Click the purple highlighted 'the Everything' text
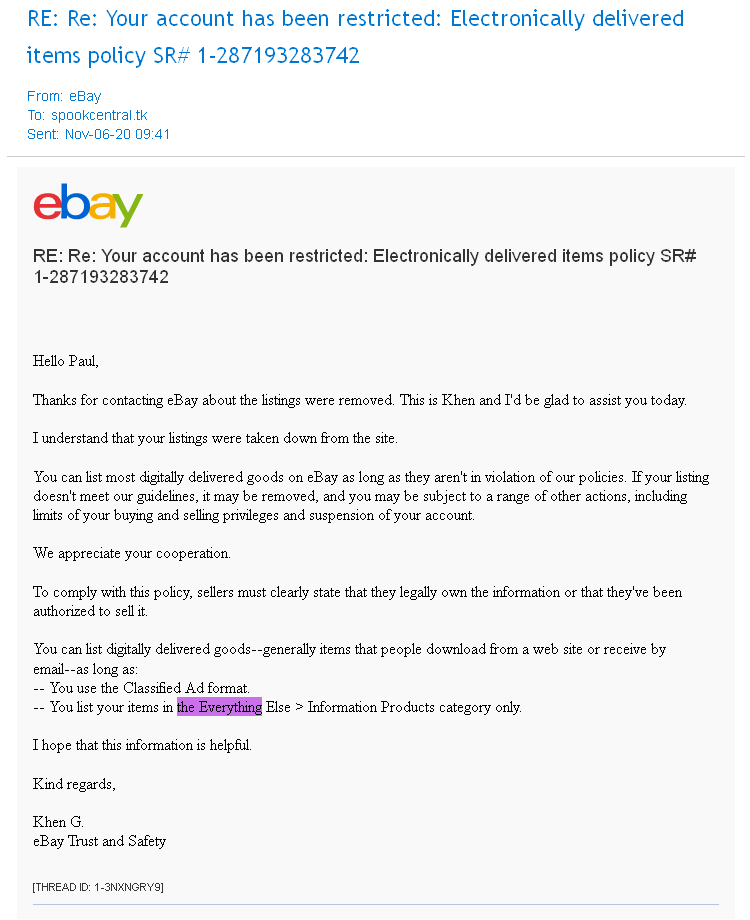The width and height of the screenshot is (750, 920). (219, 707)
